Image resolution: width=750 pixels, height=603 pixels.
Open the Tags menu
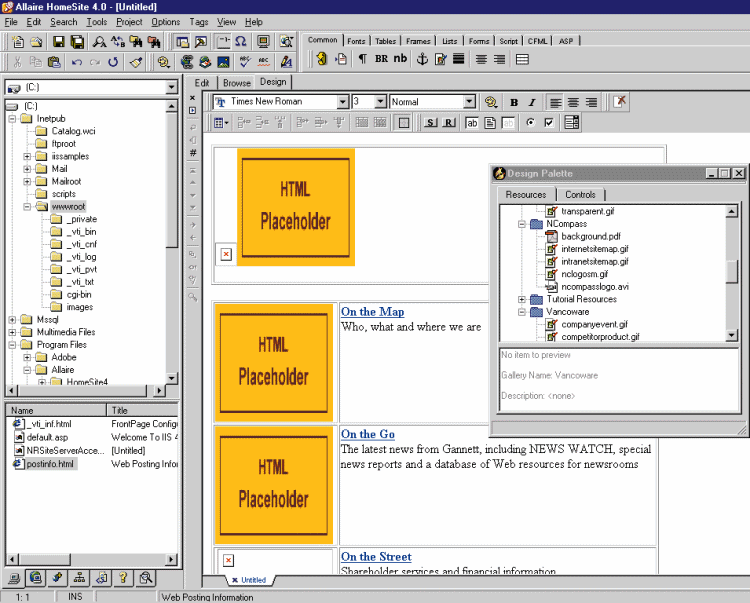[199, 22]
